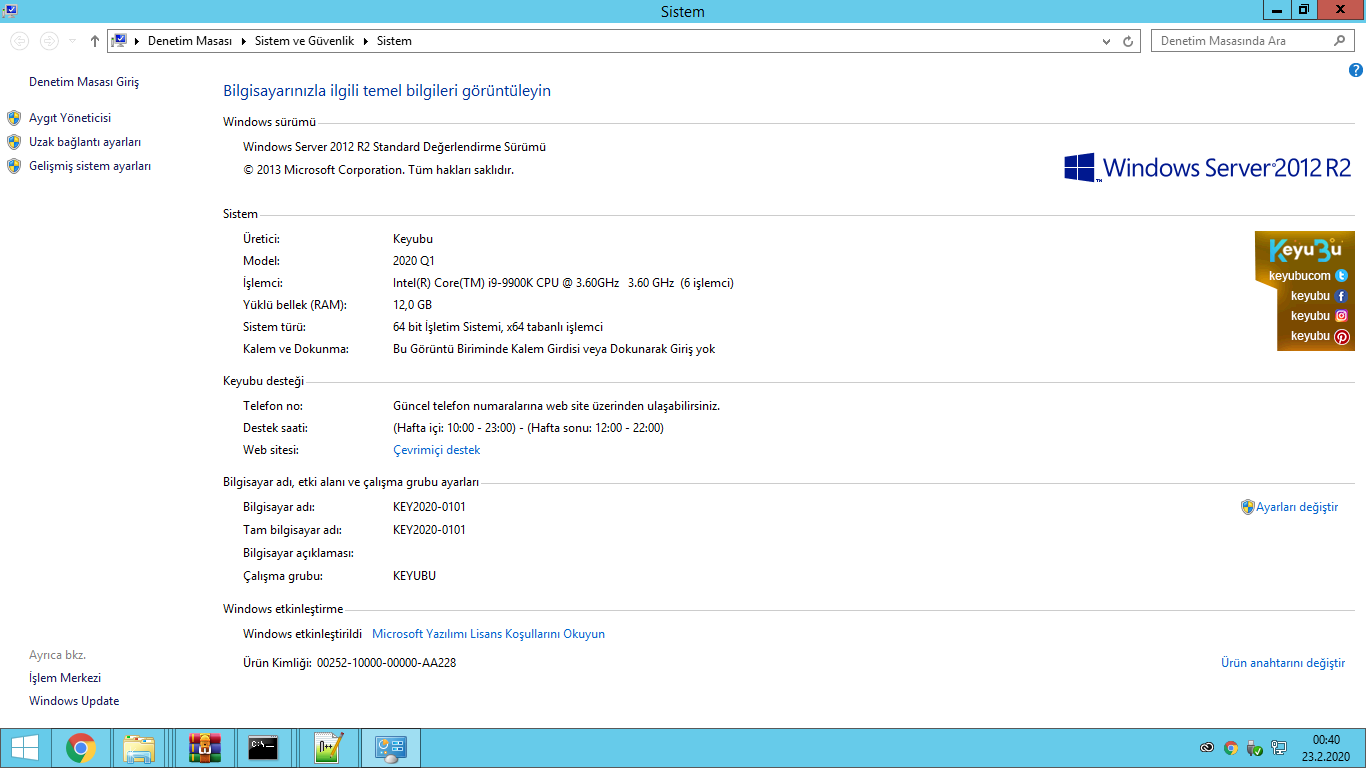Expand the address bar history dropdown

(1106, 41)
